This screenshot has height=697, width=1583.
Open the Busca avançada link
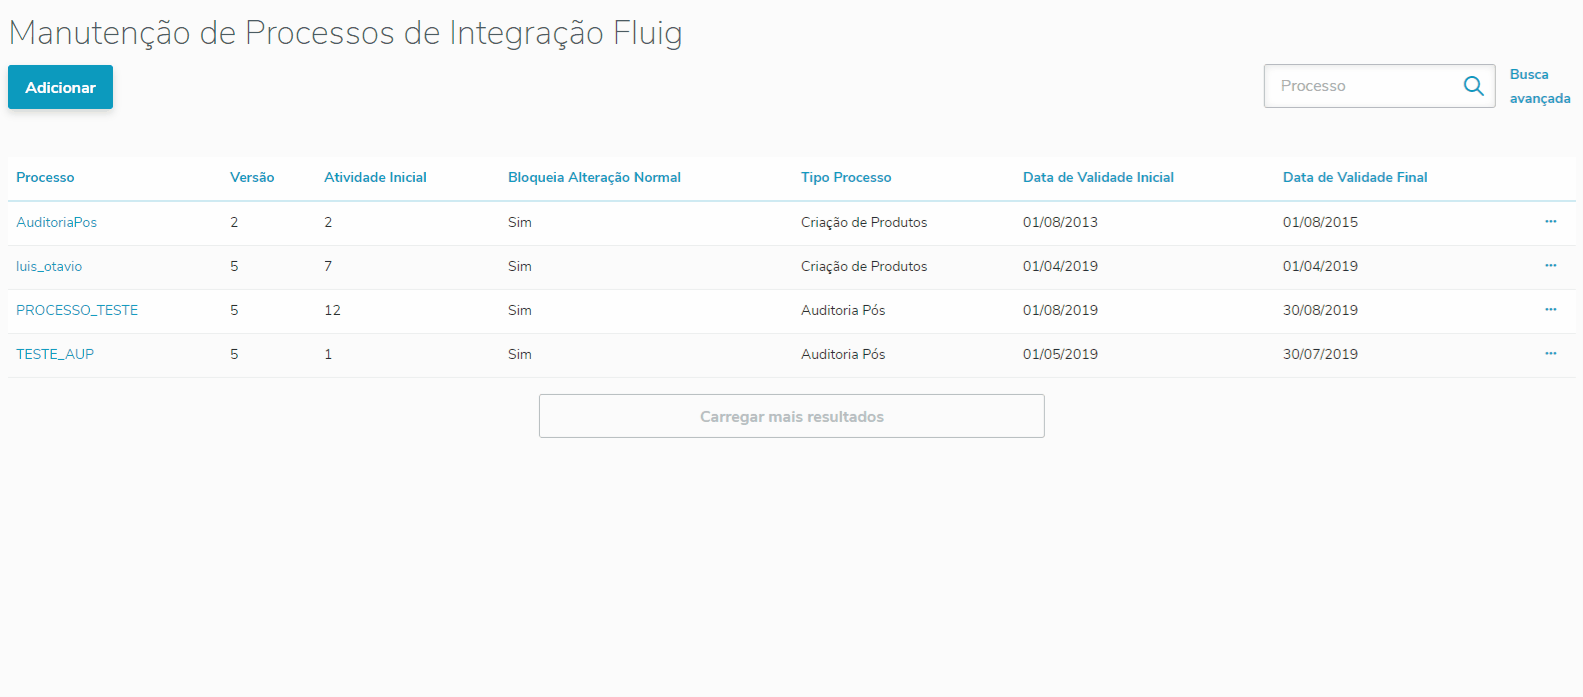point(1539,86)
